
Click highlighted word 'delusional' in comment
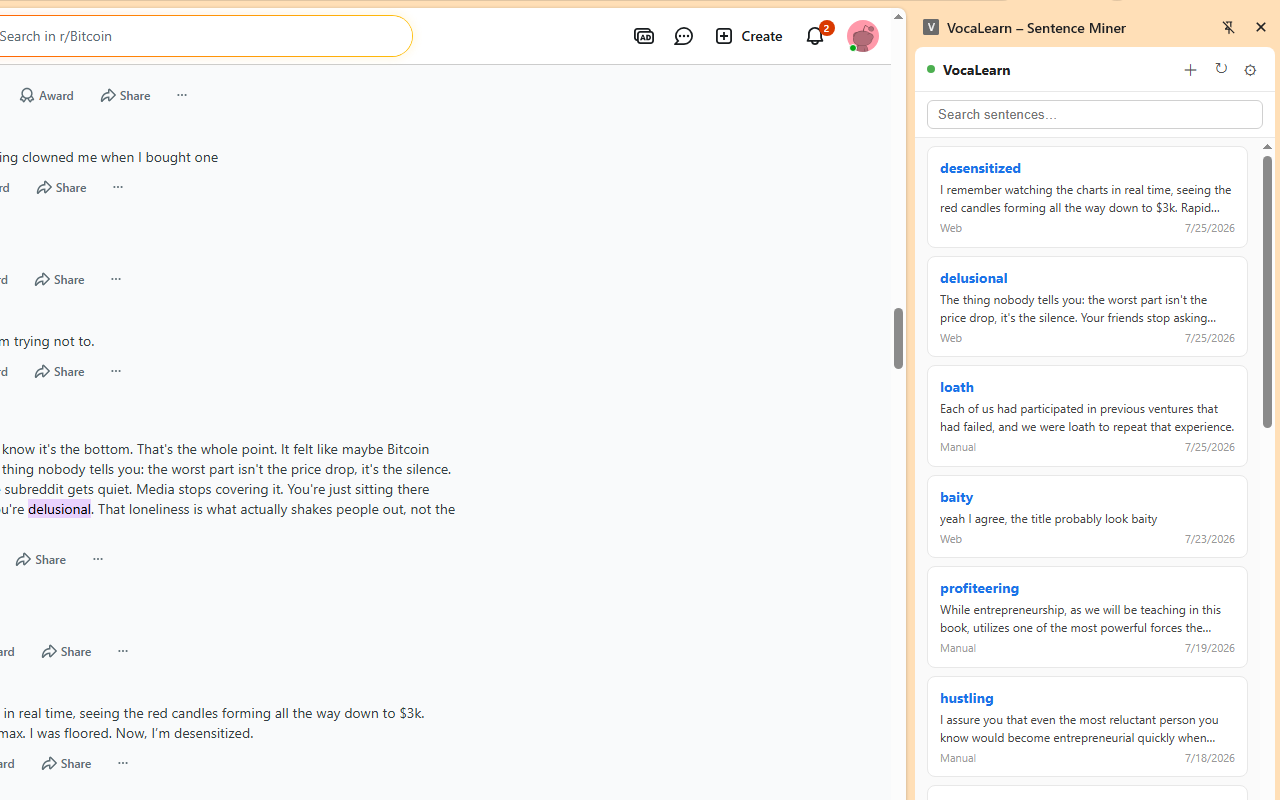(59, 508)
